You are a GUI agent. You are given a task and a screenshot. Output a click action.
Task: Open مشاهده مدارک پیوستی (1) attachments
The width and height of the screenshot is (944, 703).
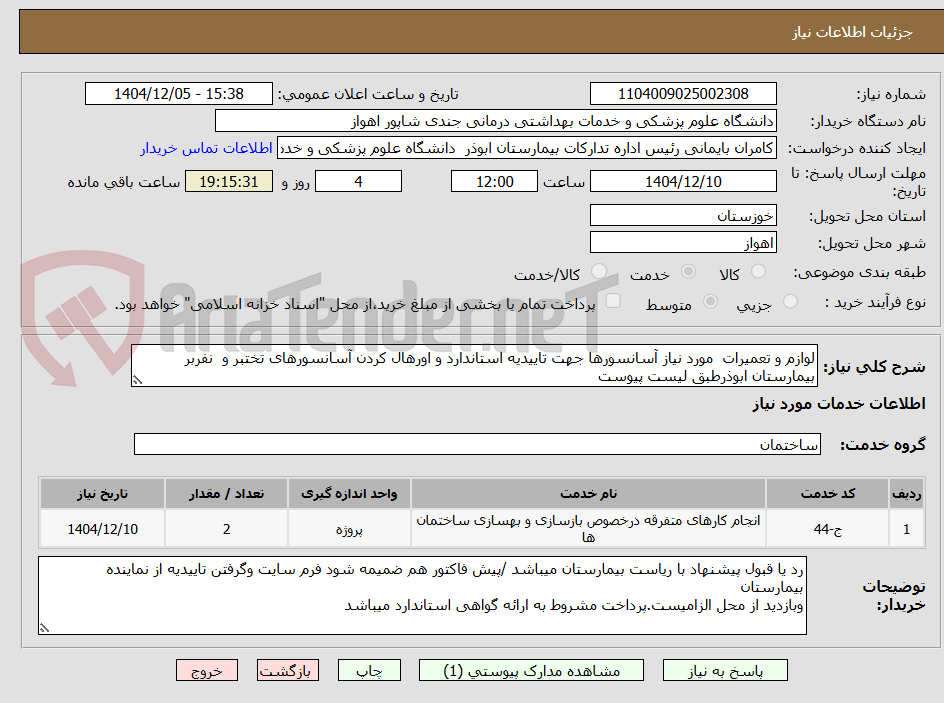coord(531,670)
